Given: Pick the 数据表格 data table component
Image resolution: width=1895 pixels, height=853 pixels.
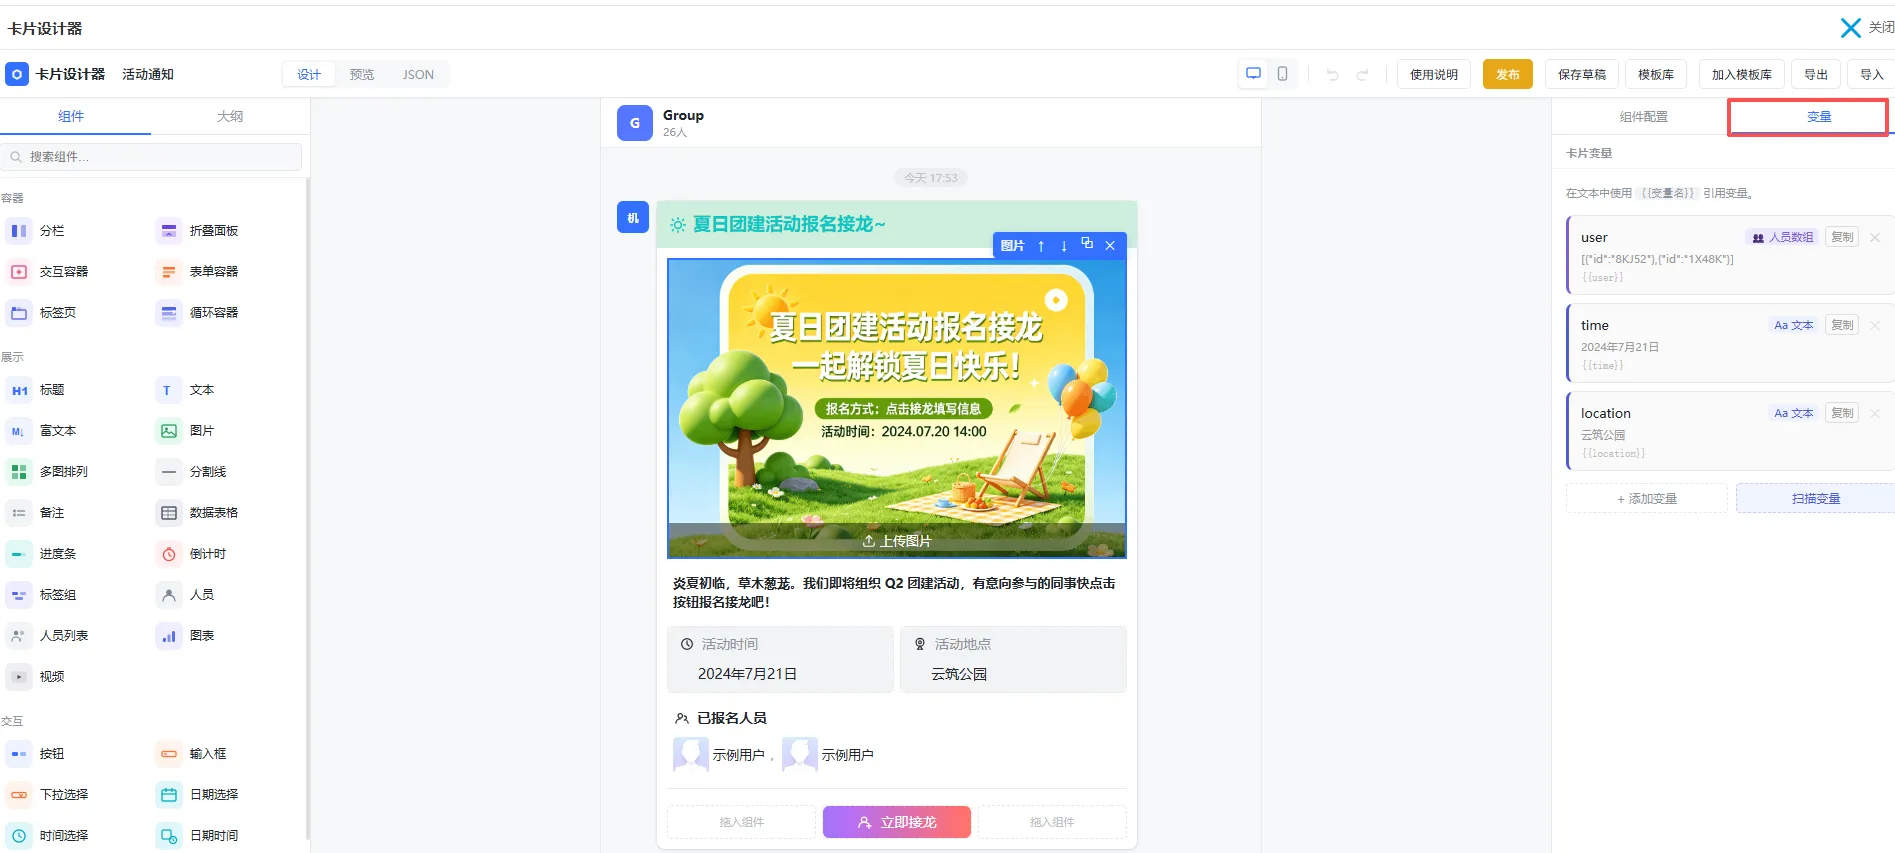Looking at the screenshot, I should coord(198,513).
